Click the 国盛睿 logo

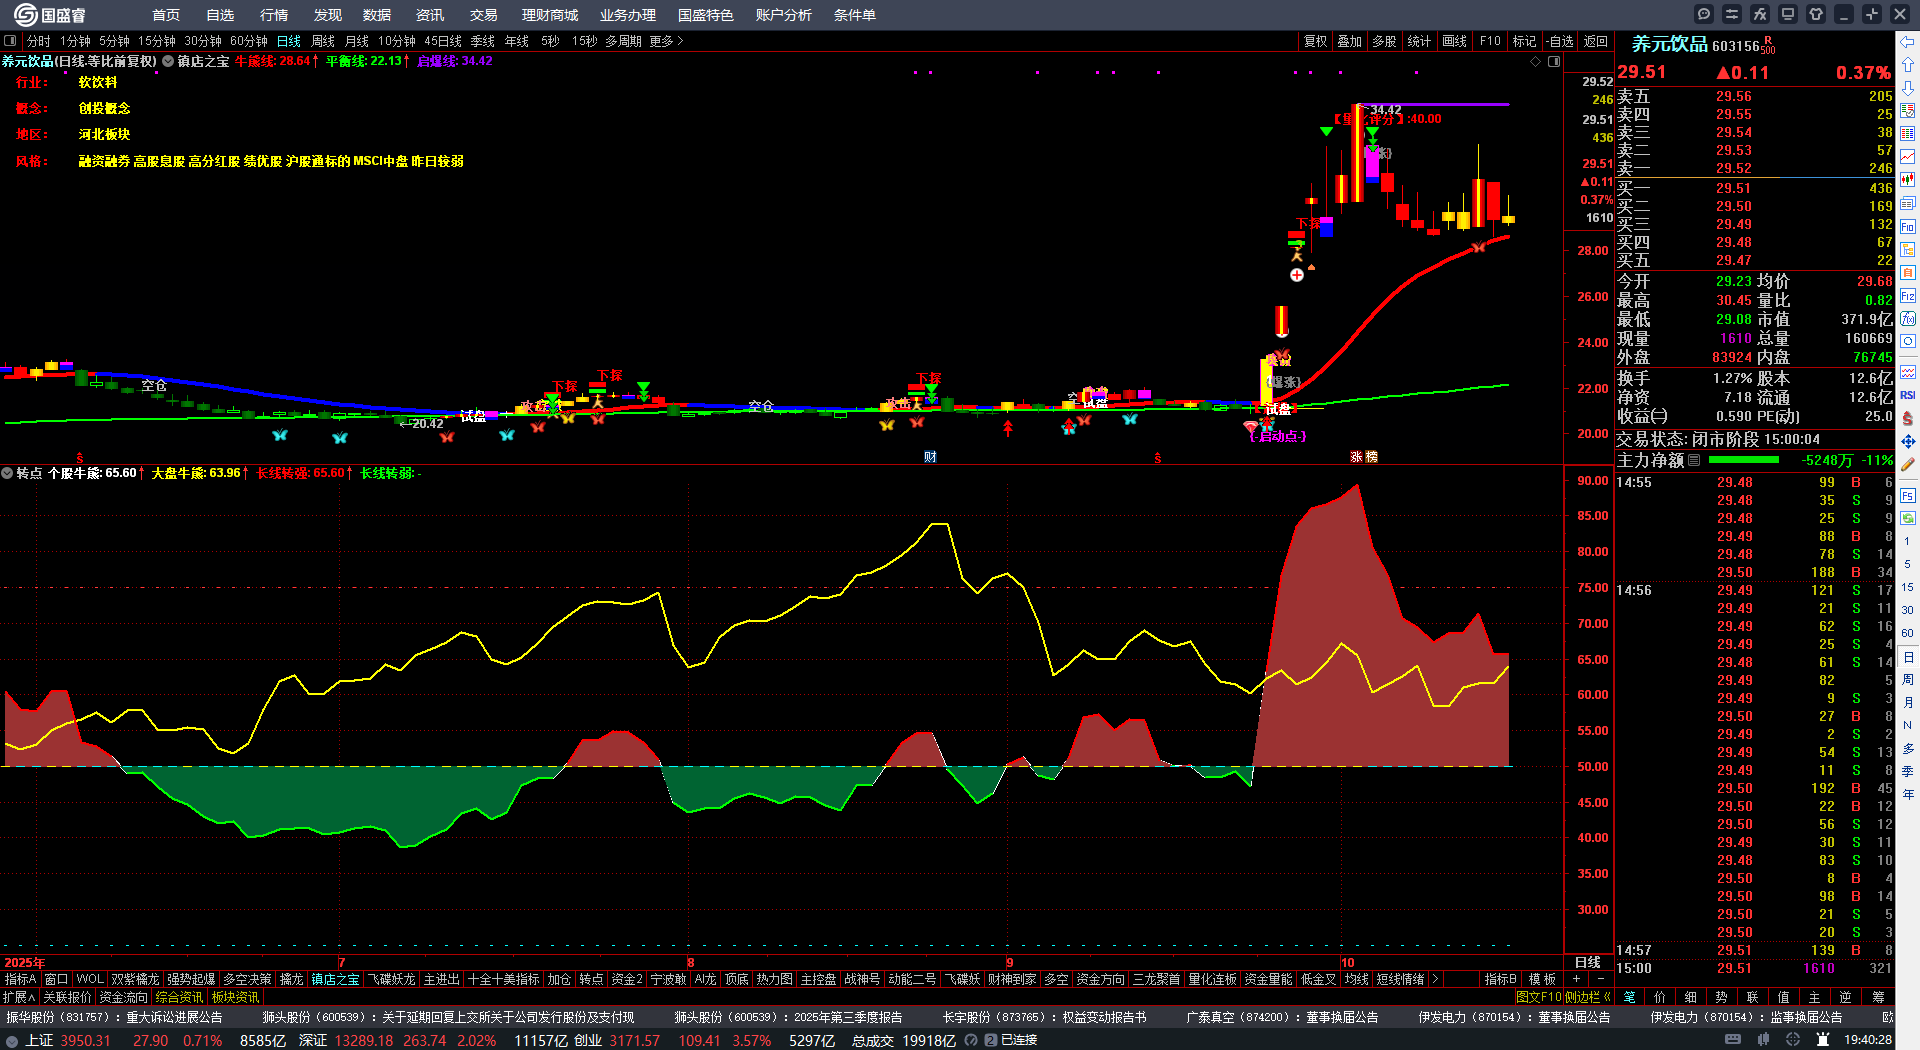pyautogui.click(x=50, y=15)
